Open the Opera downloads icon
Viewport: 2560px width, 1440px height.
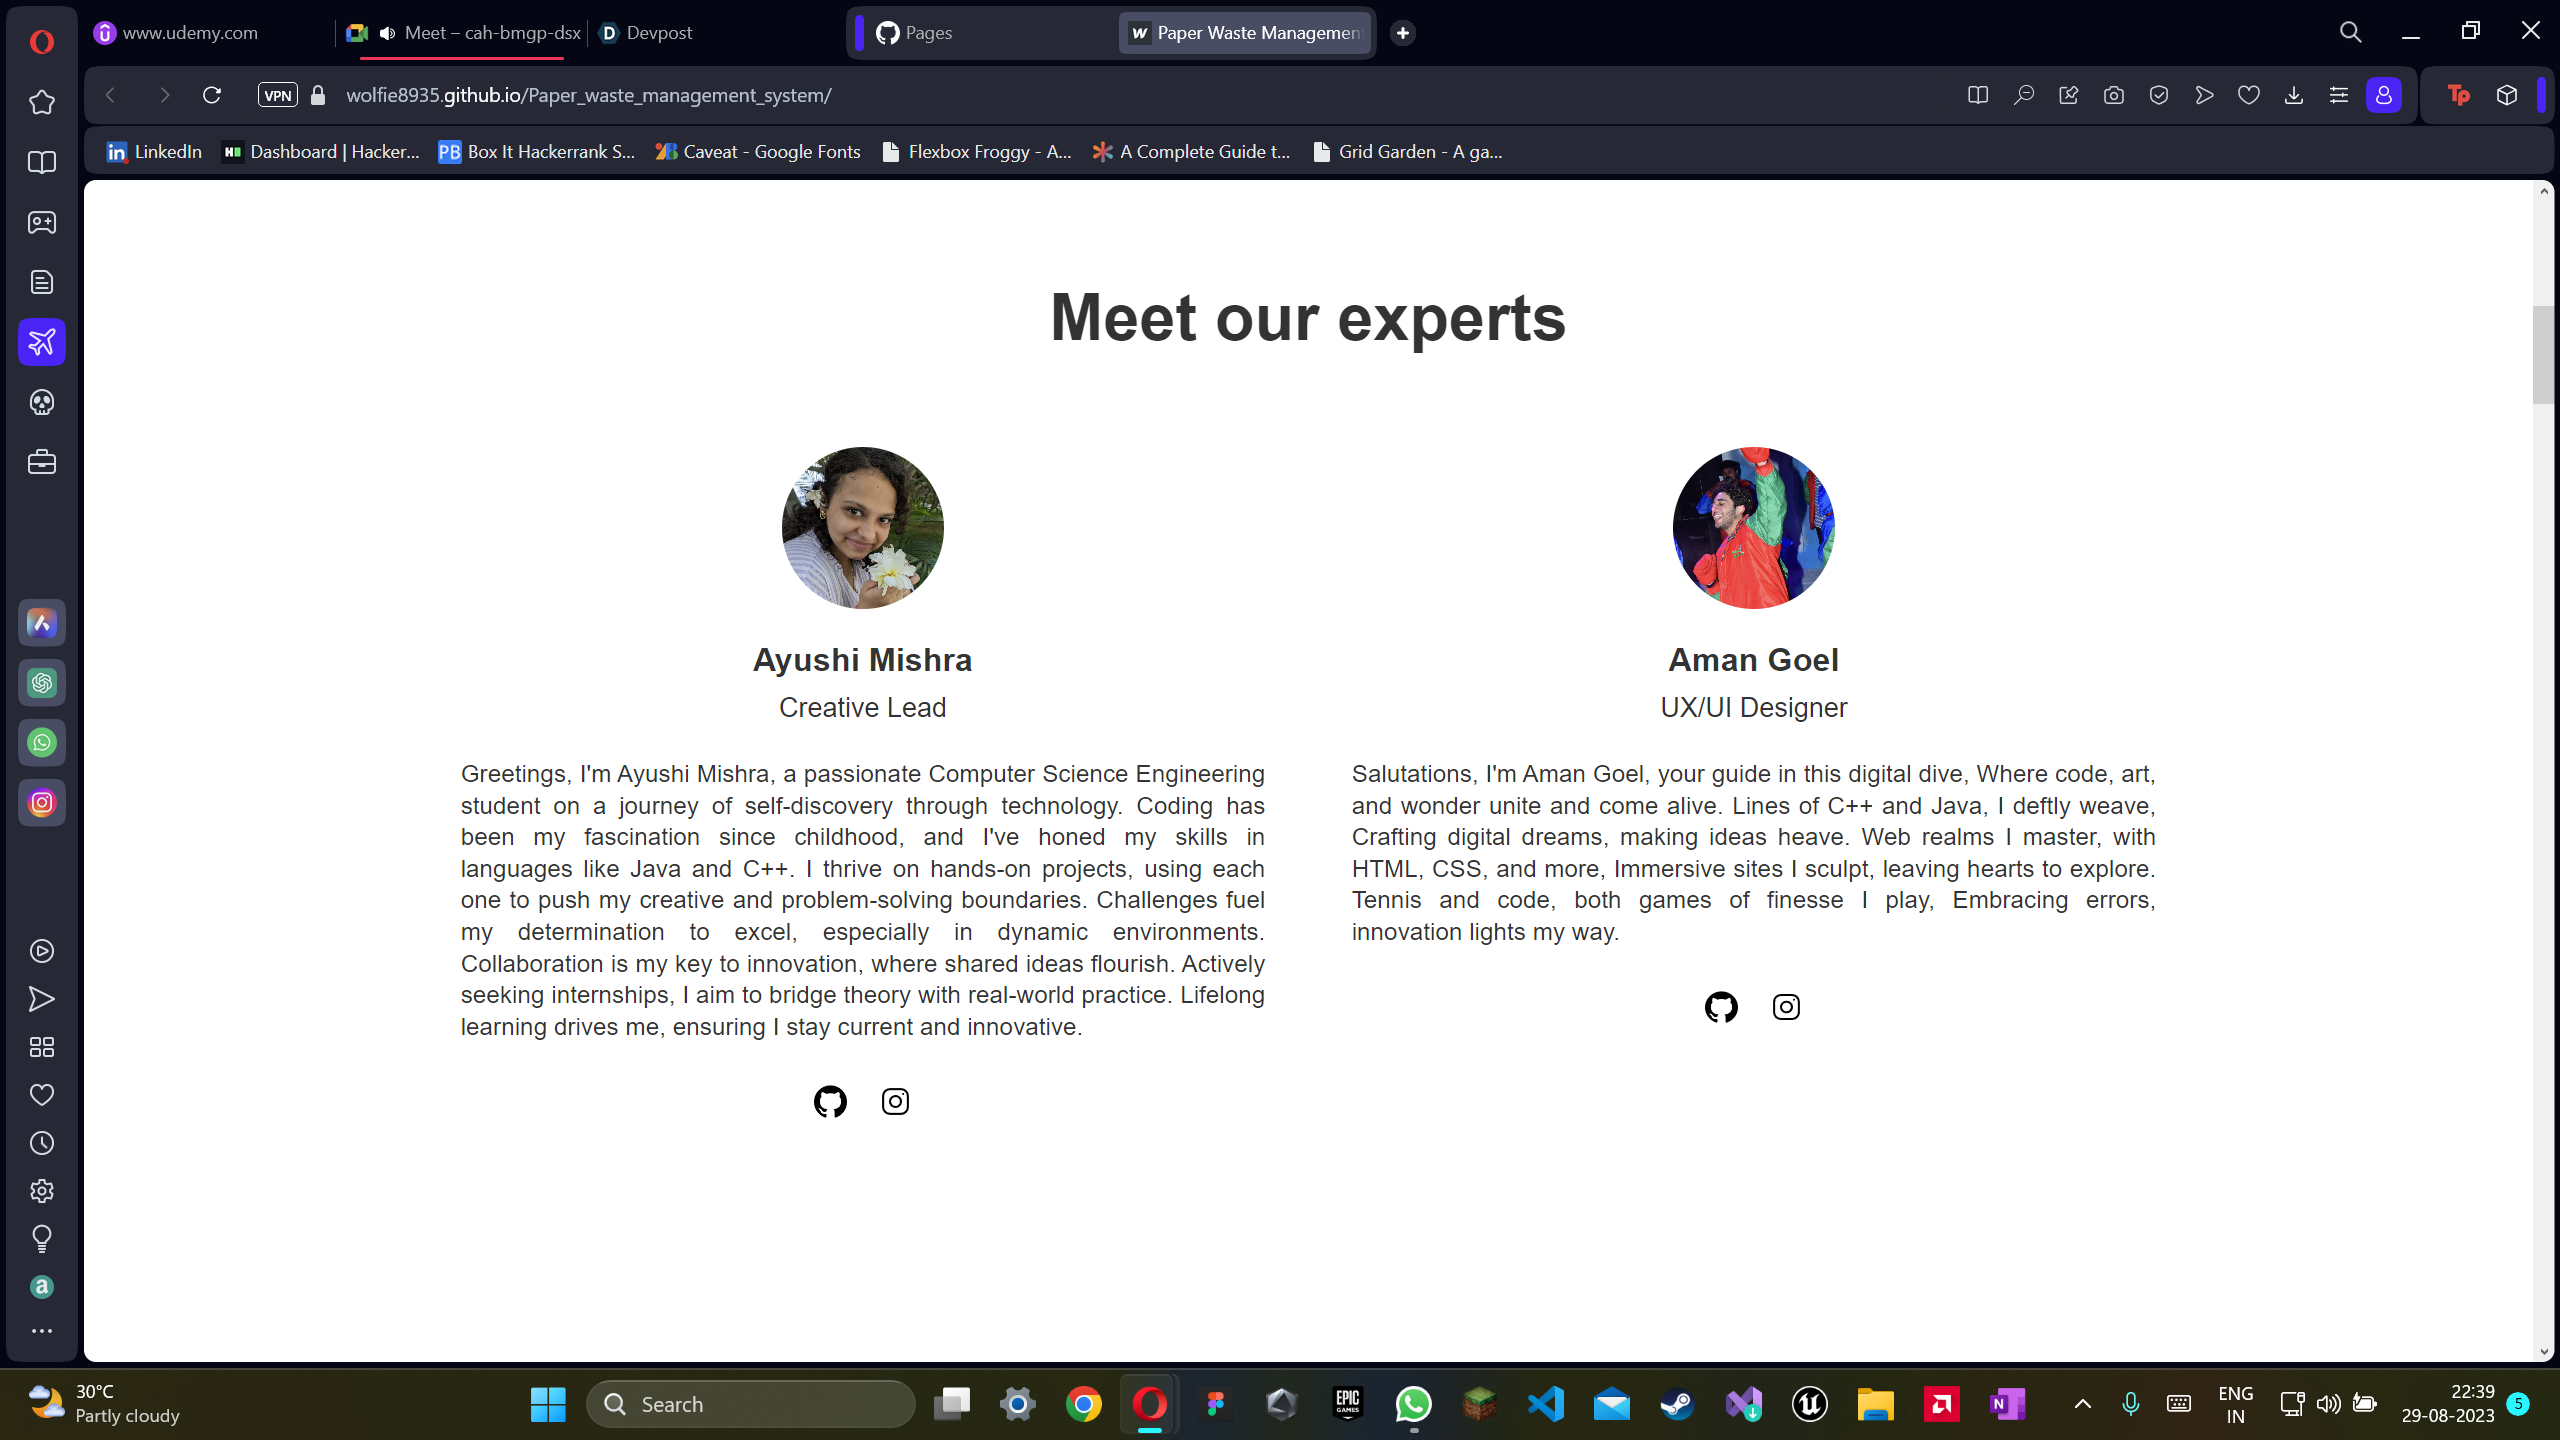coord(2293,95)
